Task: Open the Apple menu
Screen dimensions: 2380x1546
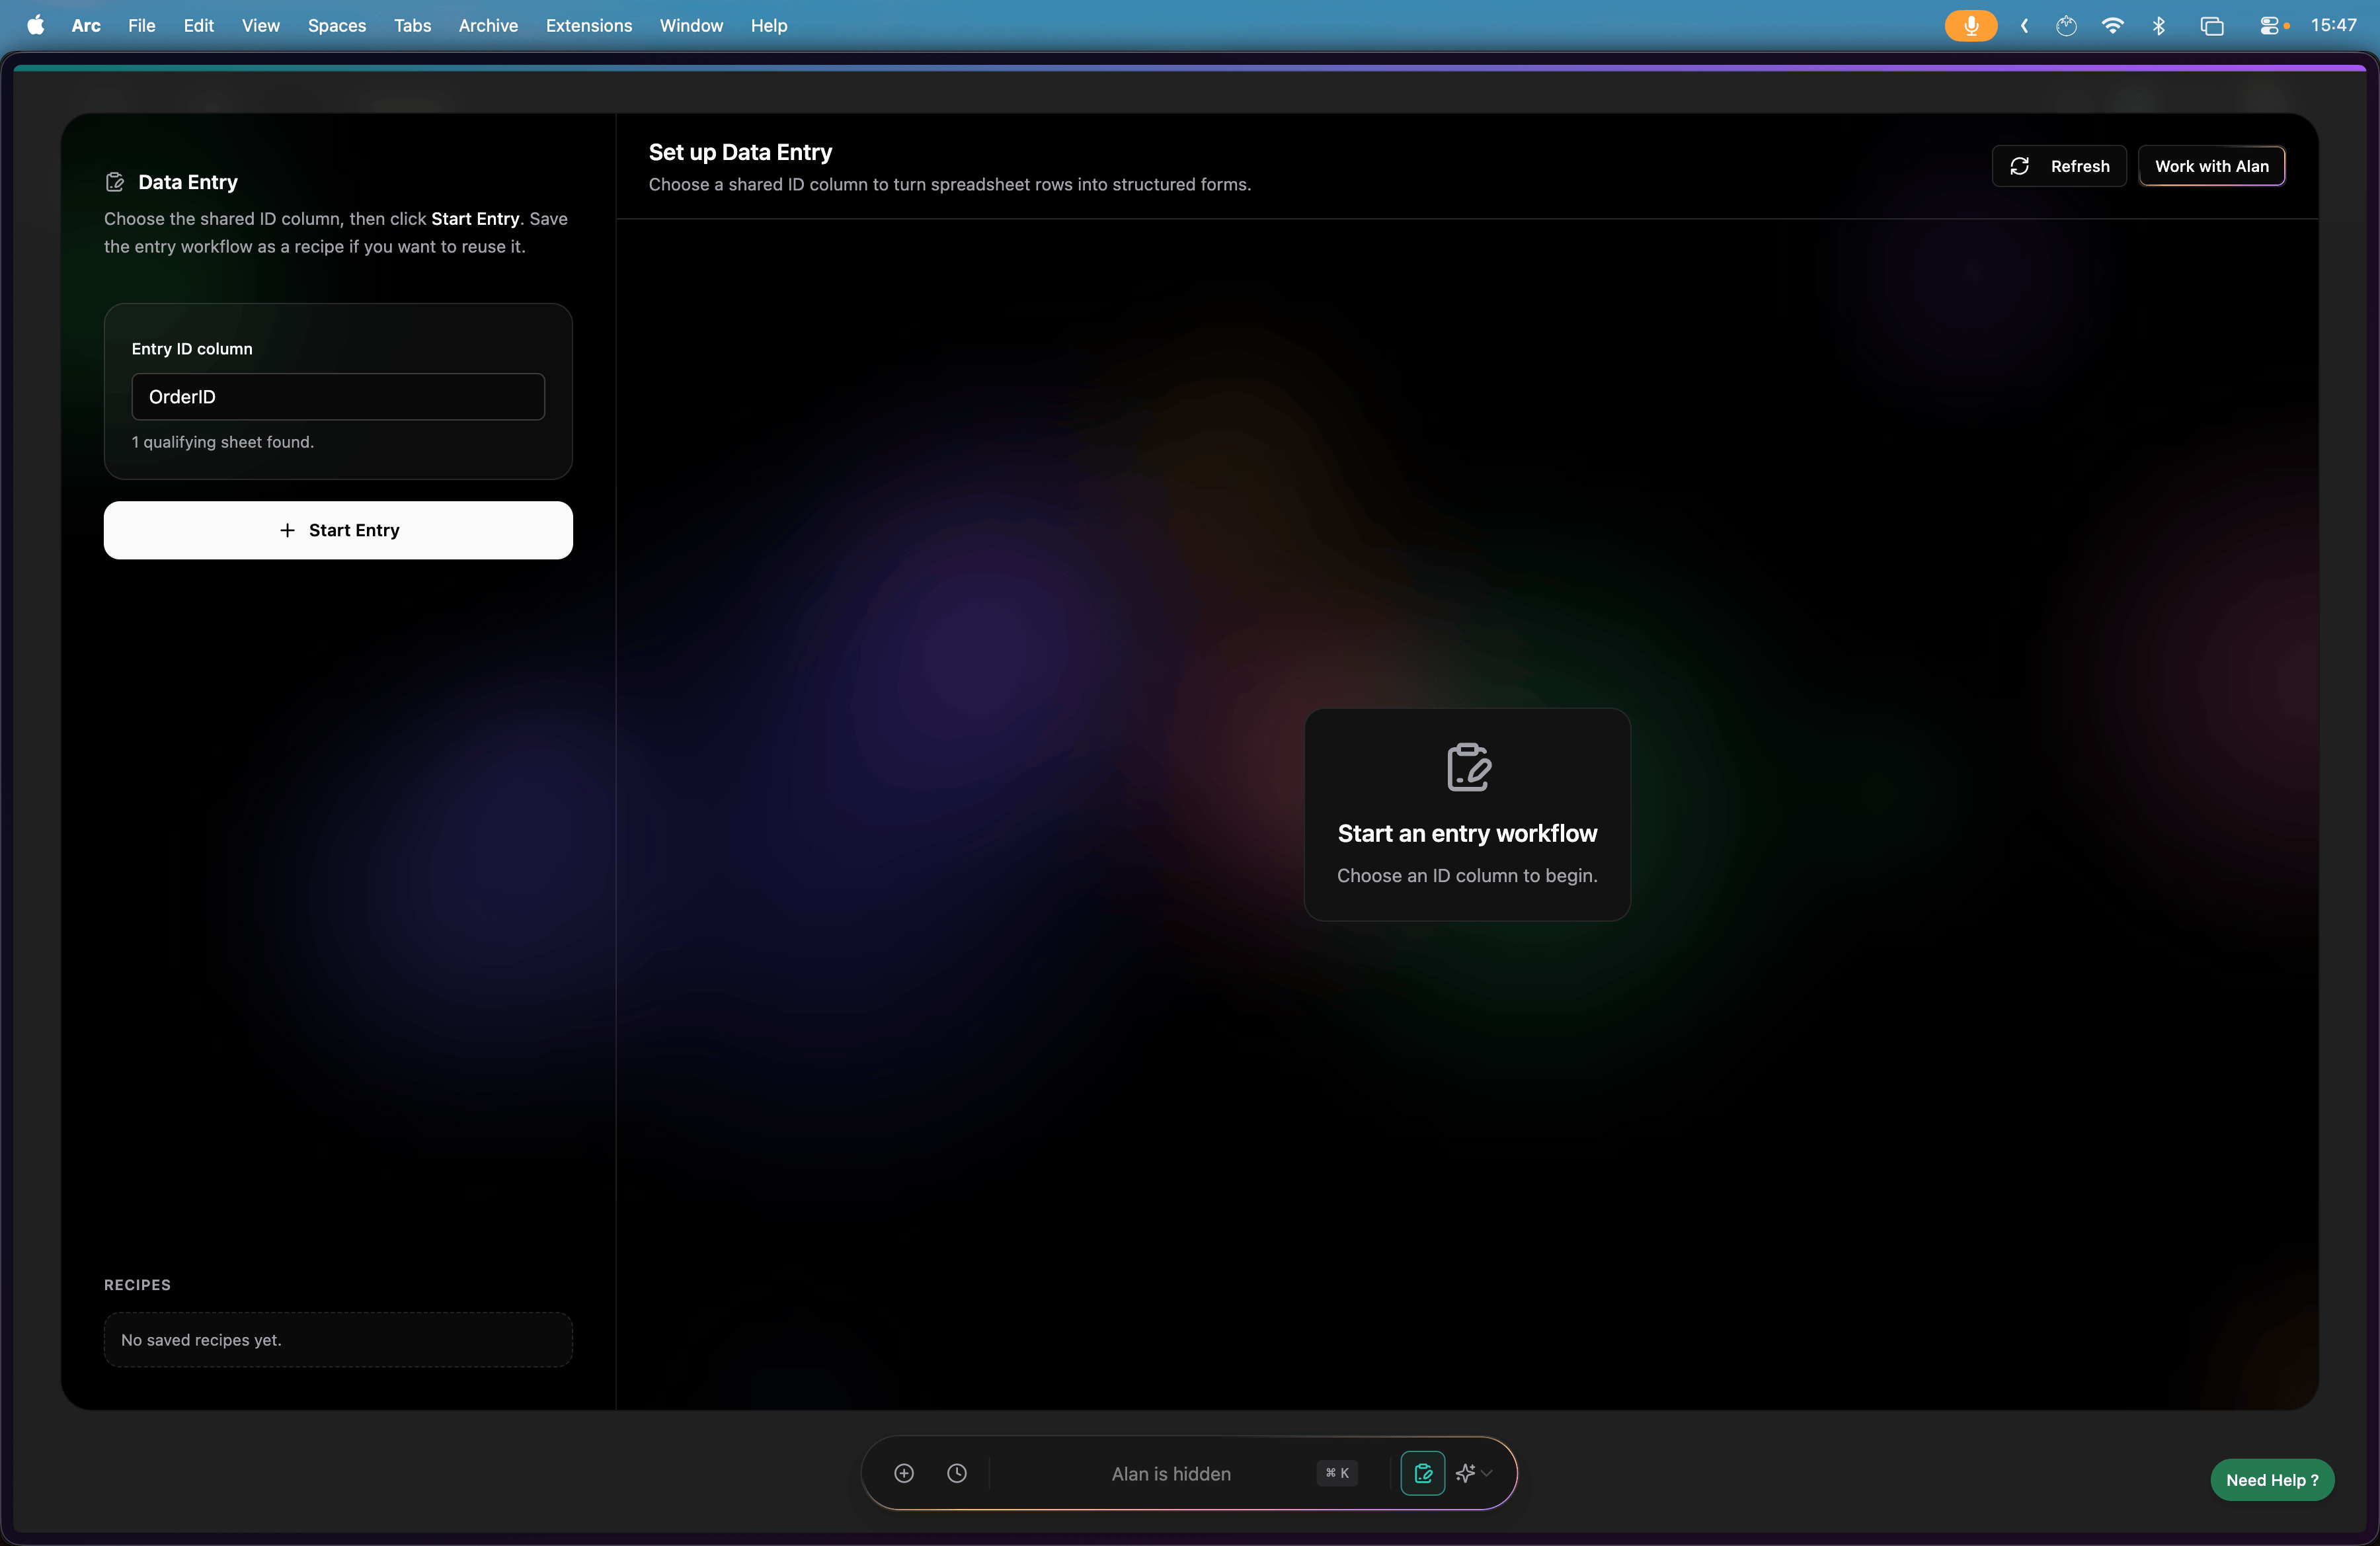Action: pyautogui.click(x=35, y=25)
